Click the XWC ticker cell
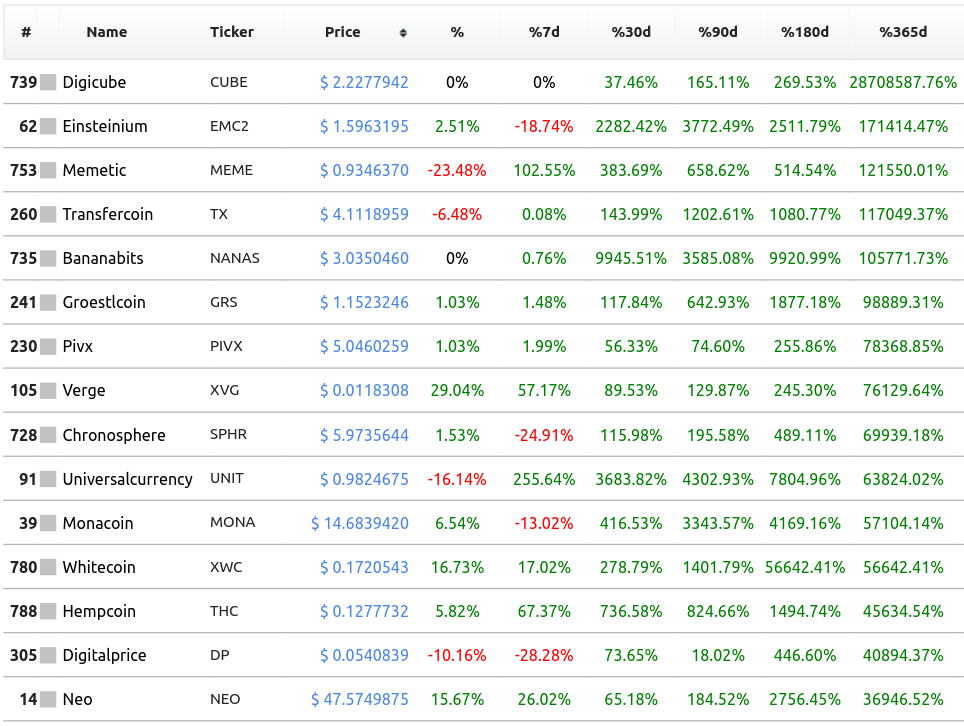This screenshot has height=726, width=964. [226, 567]
